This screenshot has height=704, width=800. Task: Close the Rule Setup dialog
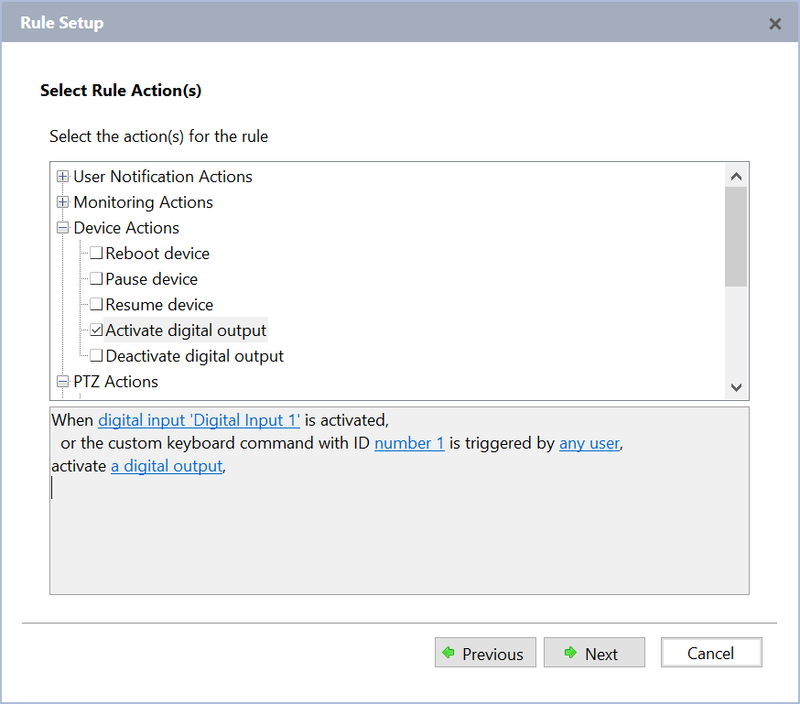(775, 23)
